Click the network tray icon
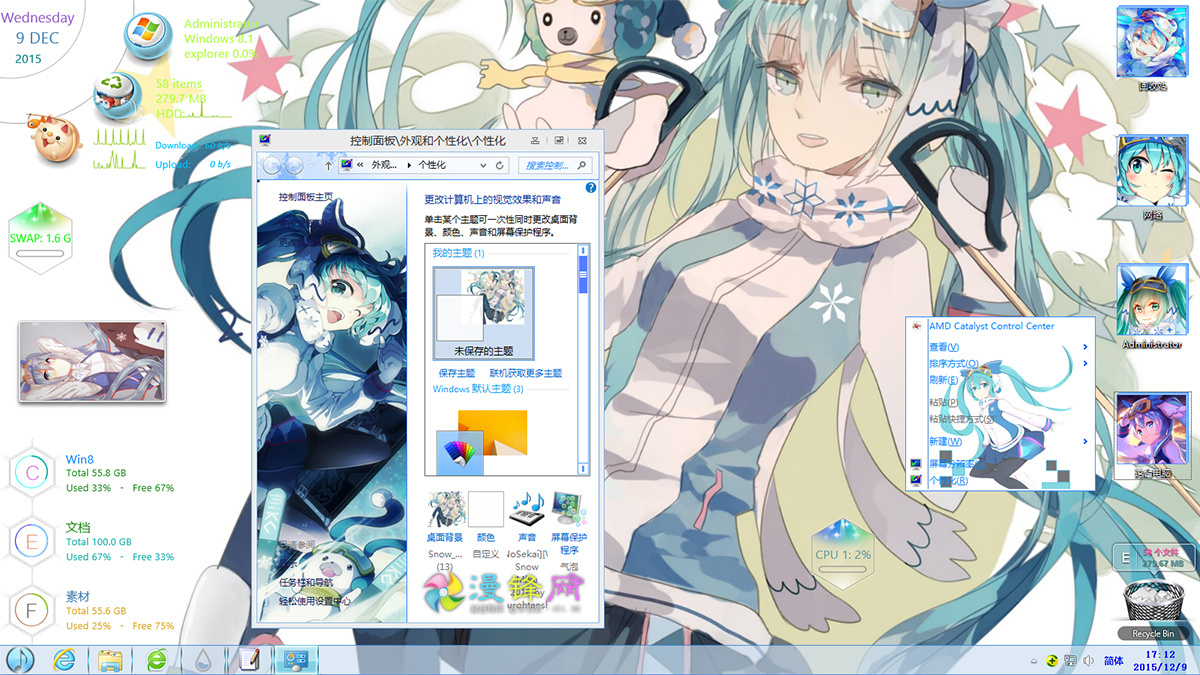Image resolution: width=1200 pixels, height=675 pixels. 1070,660
